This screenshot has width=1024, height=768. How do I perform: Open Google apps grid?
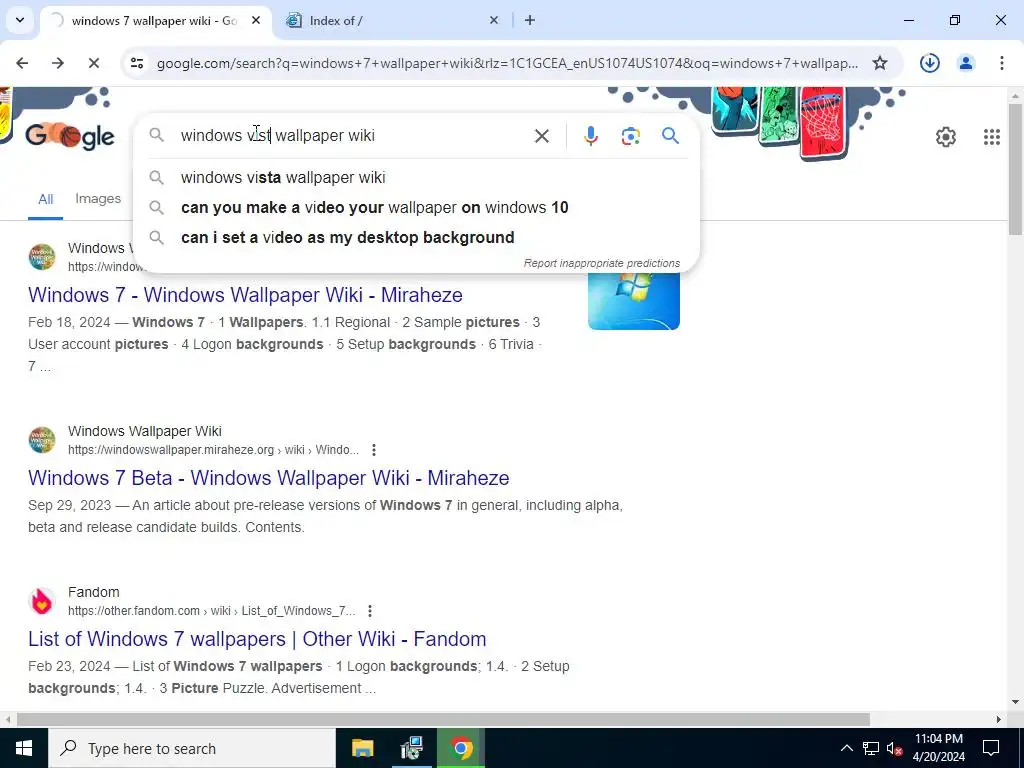[991, 136]
